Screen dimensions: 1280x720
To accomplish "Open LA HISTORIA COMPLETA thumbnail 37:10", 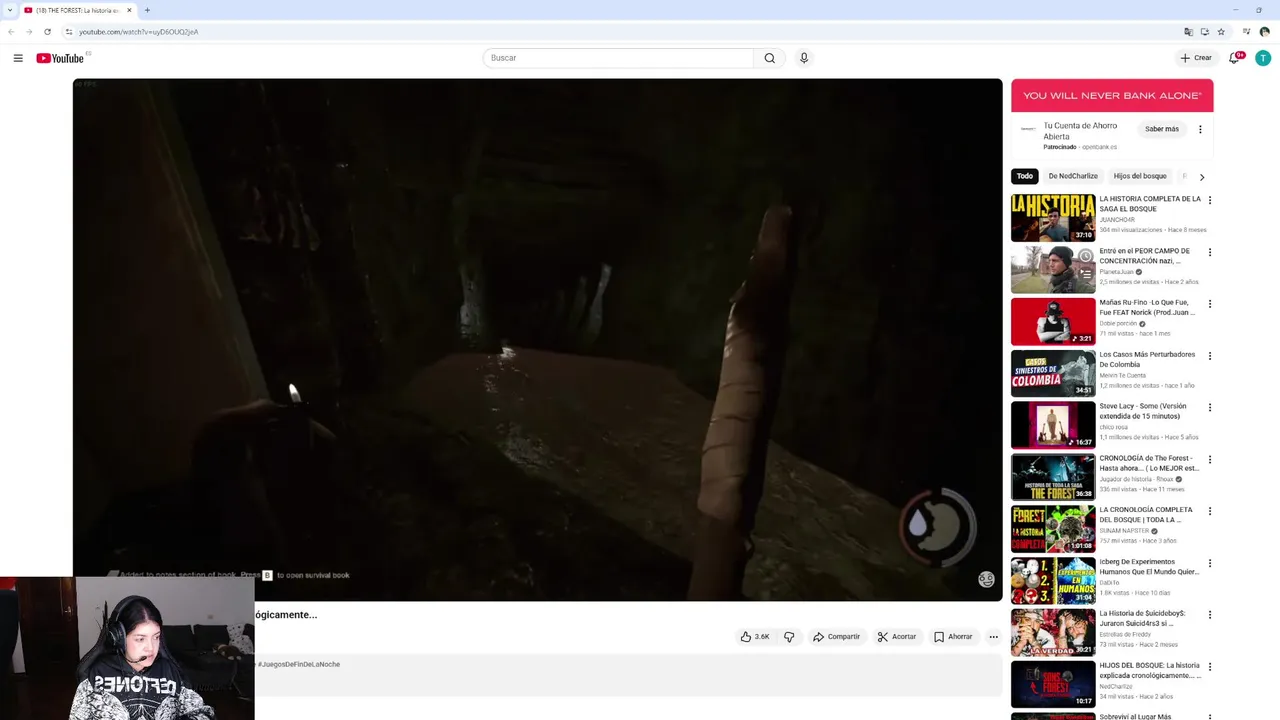I will point(1053,218).
